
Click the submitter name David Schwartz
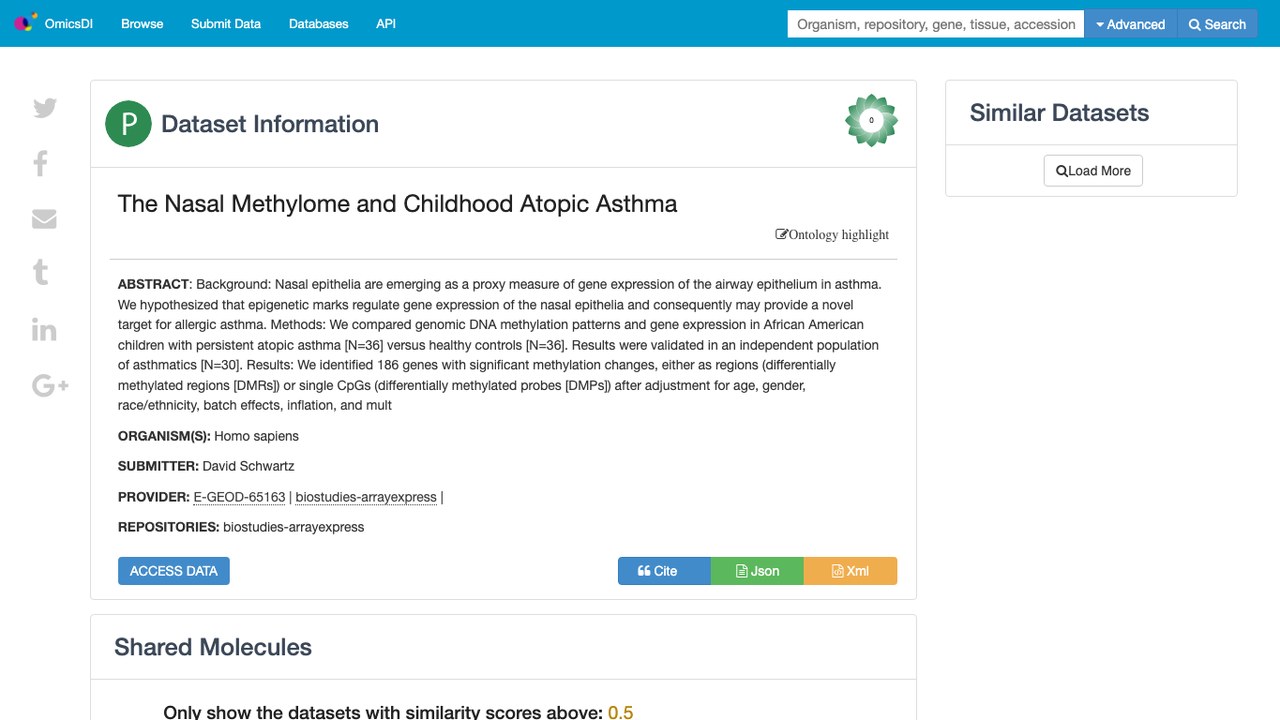(x=248, y=466)
